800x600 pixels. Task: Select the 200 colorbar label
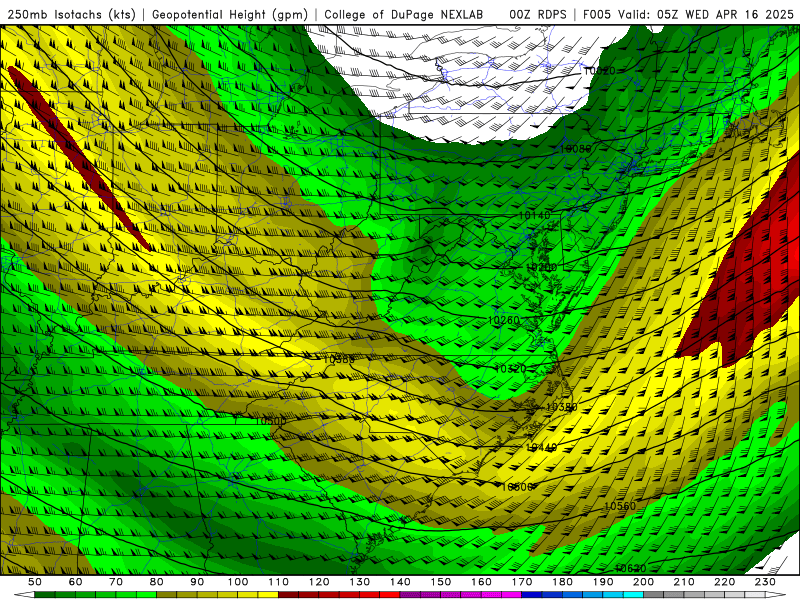pos(643,582)
